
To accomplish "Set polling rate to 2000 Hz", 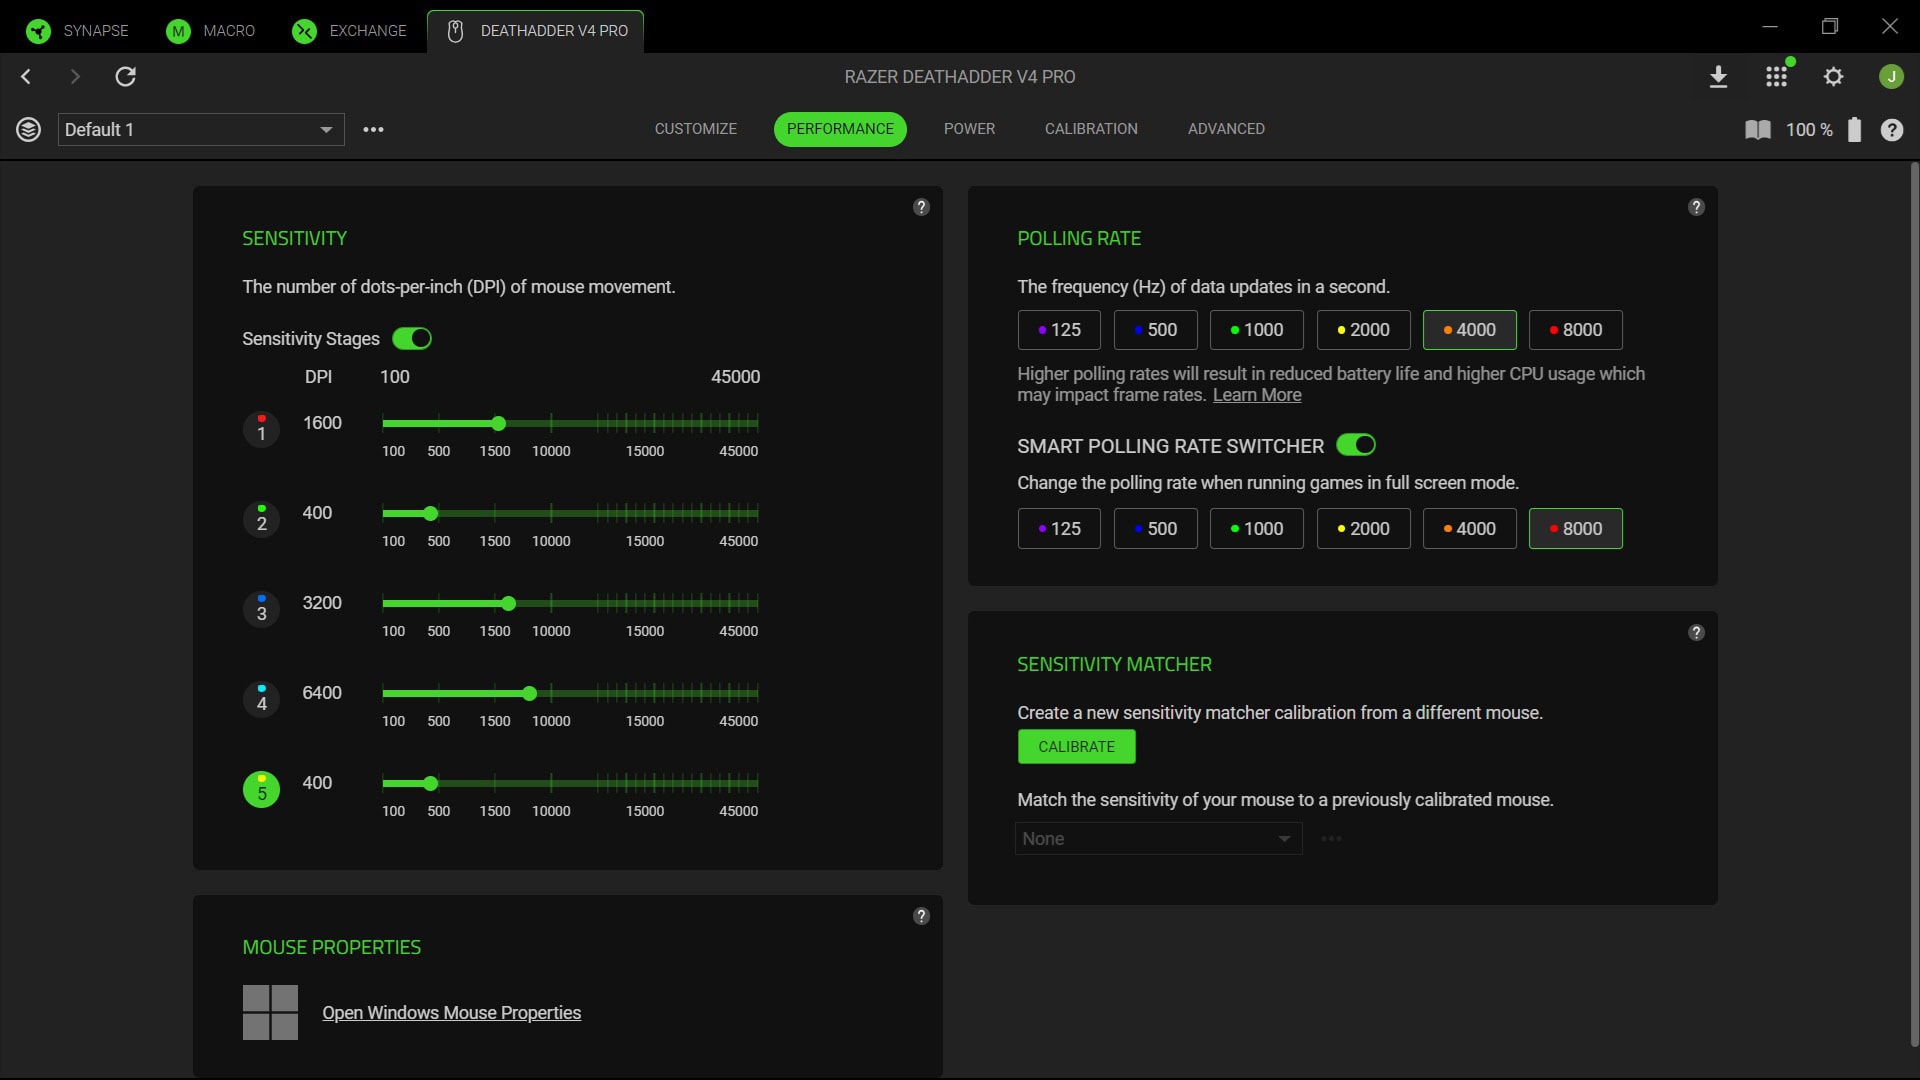I will click(1363, 330).
